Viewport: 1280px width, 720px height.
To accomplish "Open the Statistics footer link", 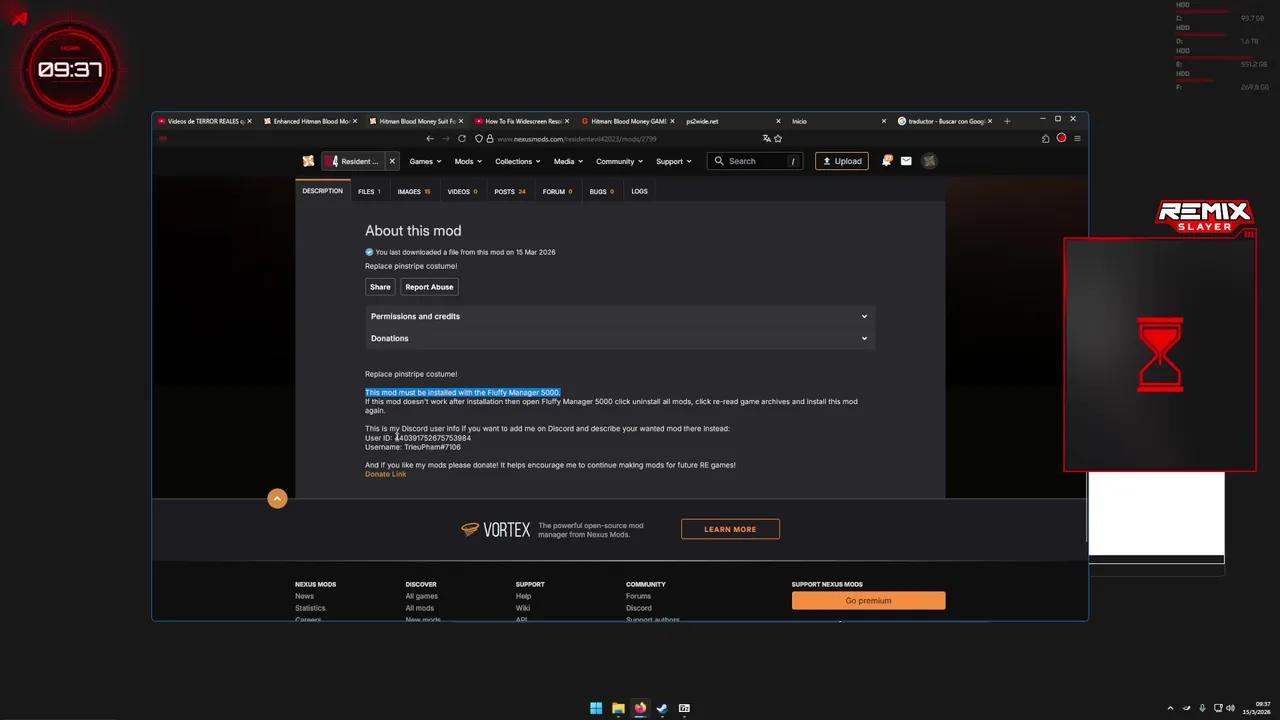I will 310,608.
